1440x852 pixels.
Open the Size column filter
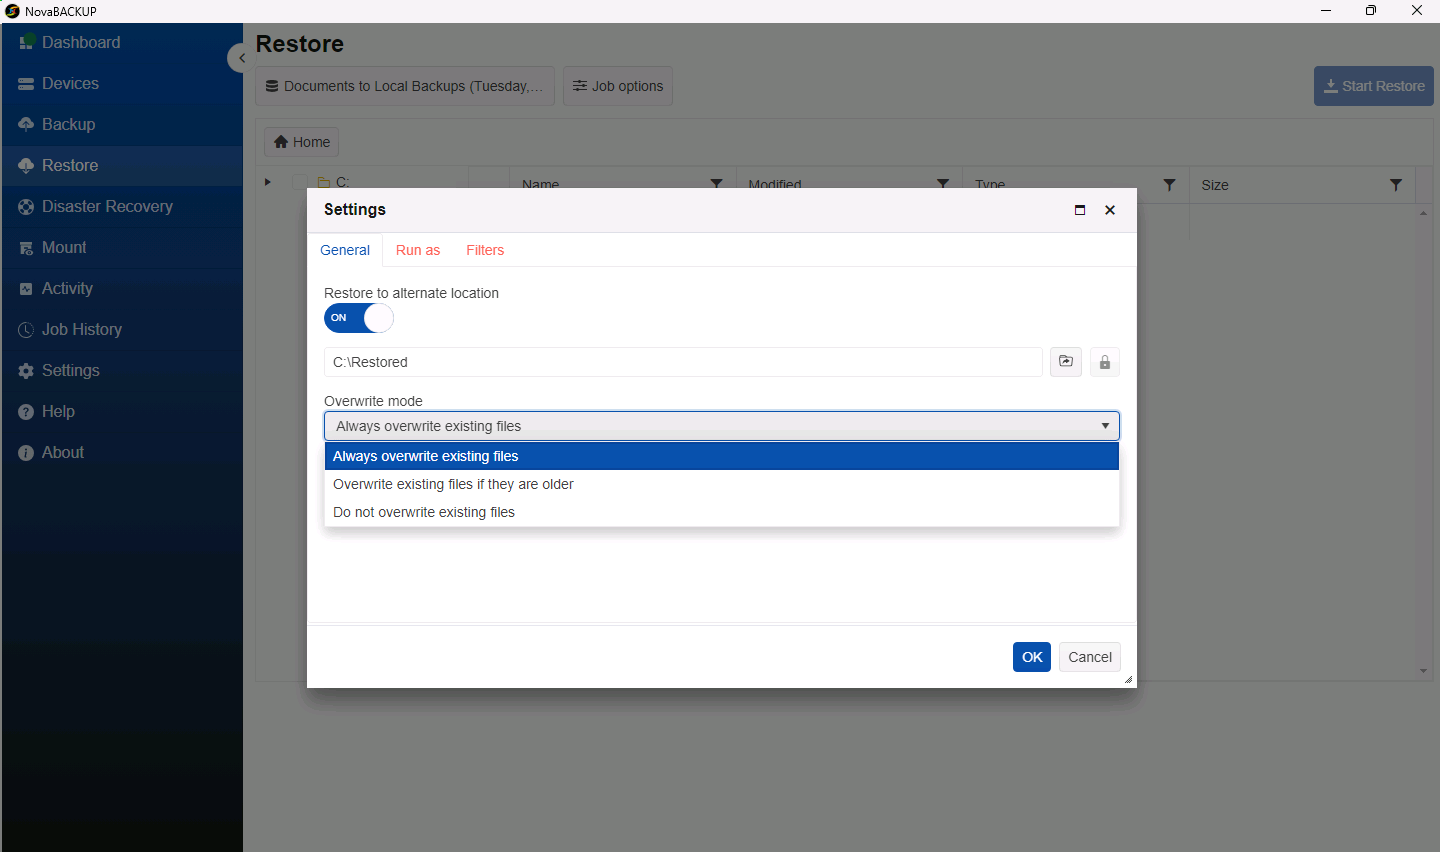pyautogui.click(x=1396, y=185)
